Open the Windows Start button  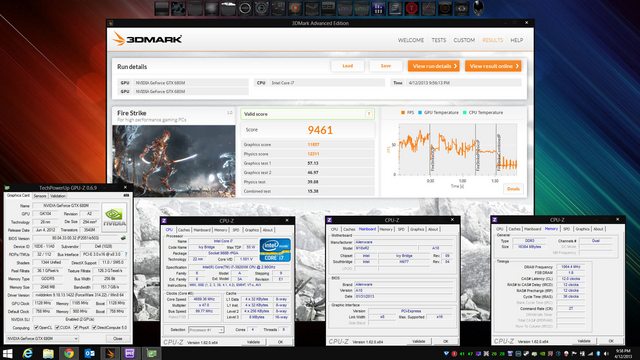tap(7, 353)
